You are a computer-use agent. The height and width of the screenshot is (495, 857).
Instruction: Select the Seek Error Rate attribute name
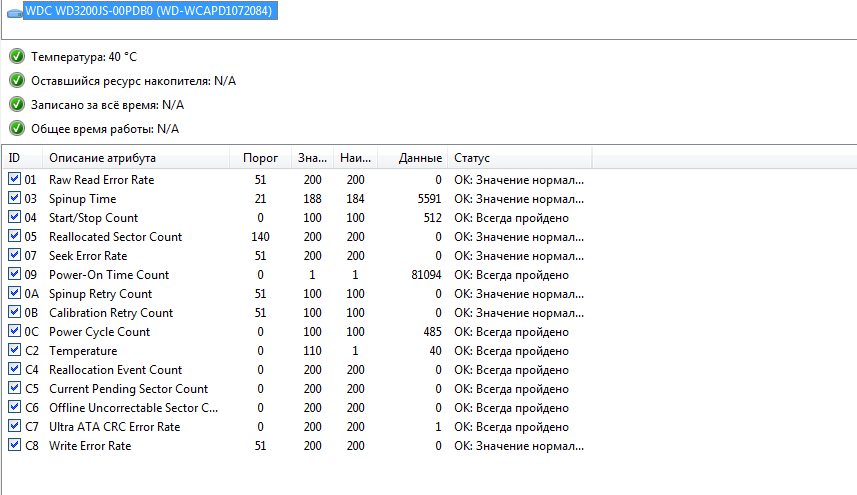pyautogui.click(x=88, y=256)
